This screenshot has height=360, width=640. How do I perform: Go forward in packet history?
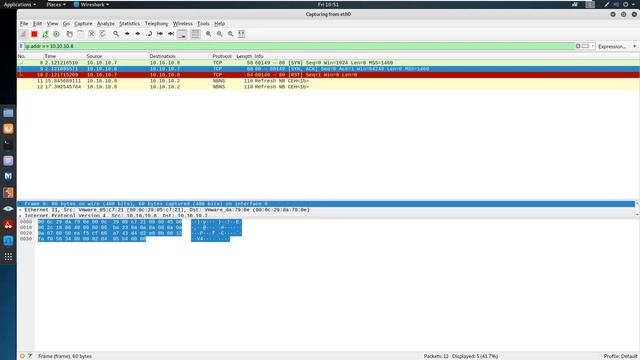138,34
